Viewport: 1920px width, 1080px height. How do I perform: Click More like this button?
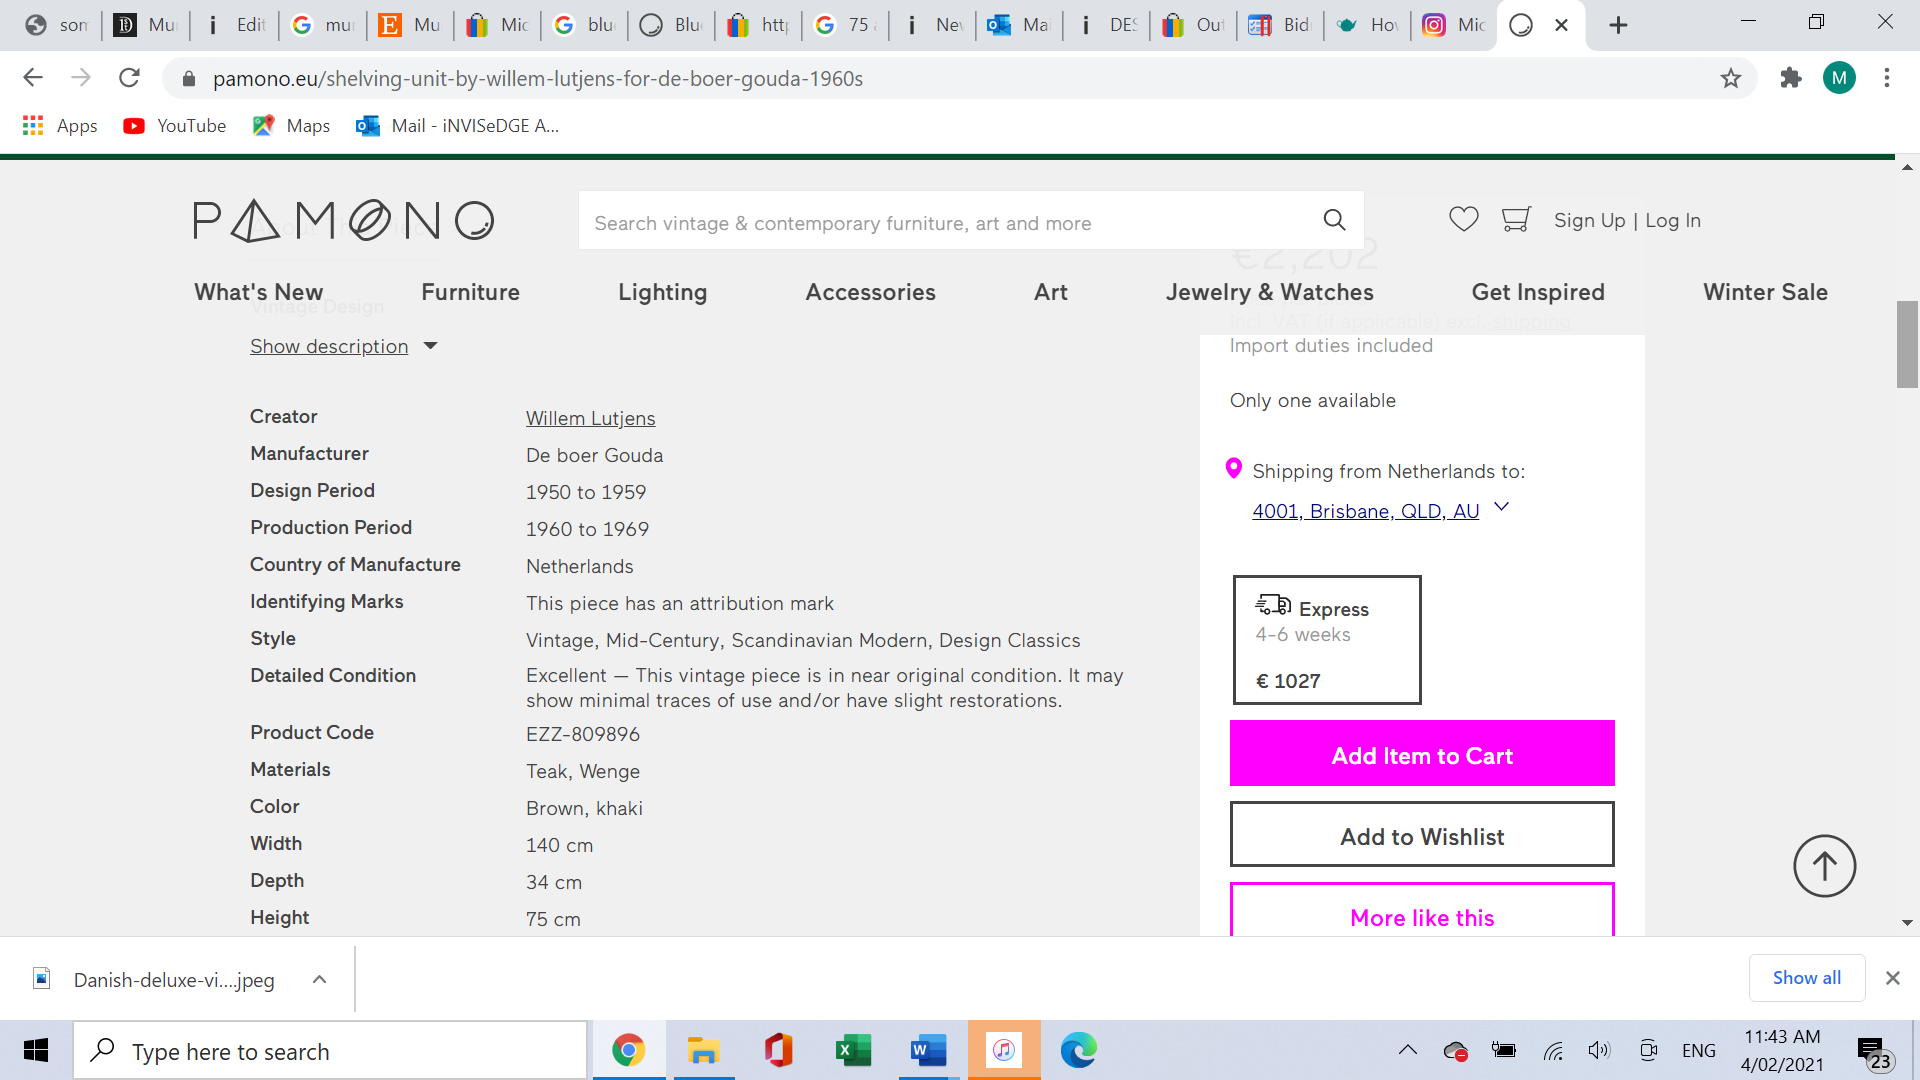click(1422, 911)
